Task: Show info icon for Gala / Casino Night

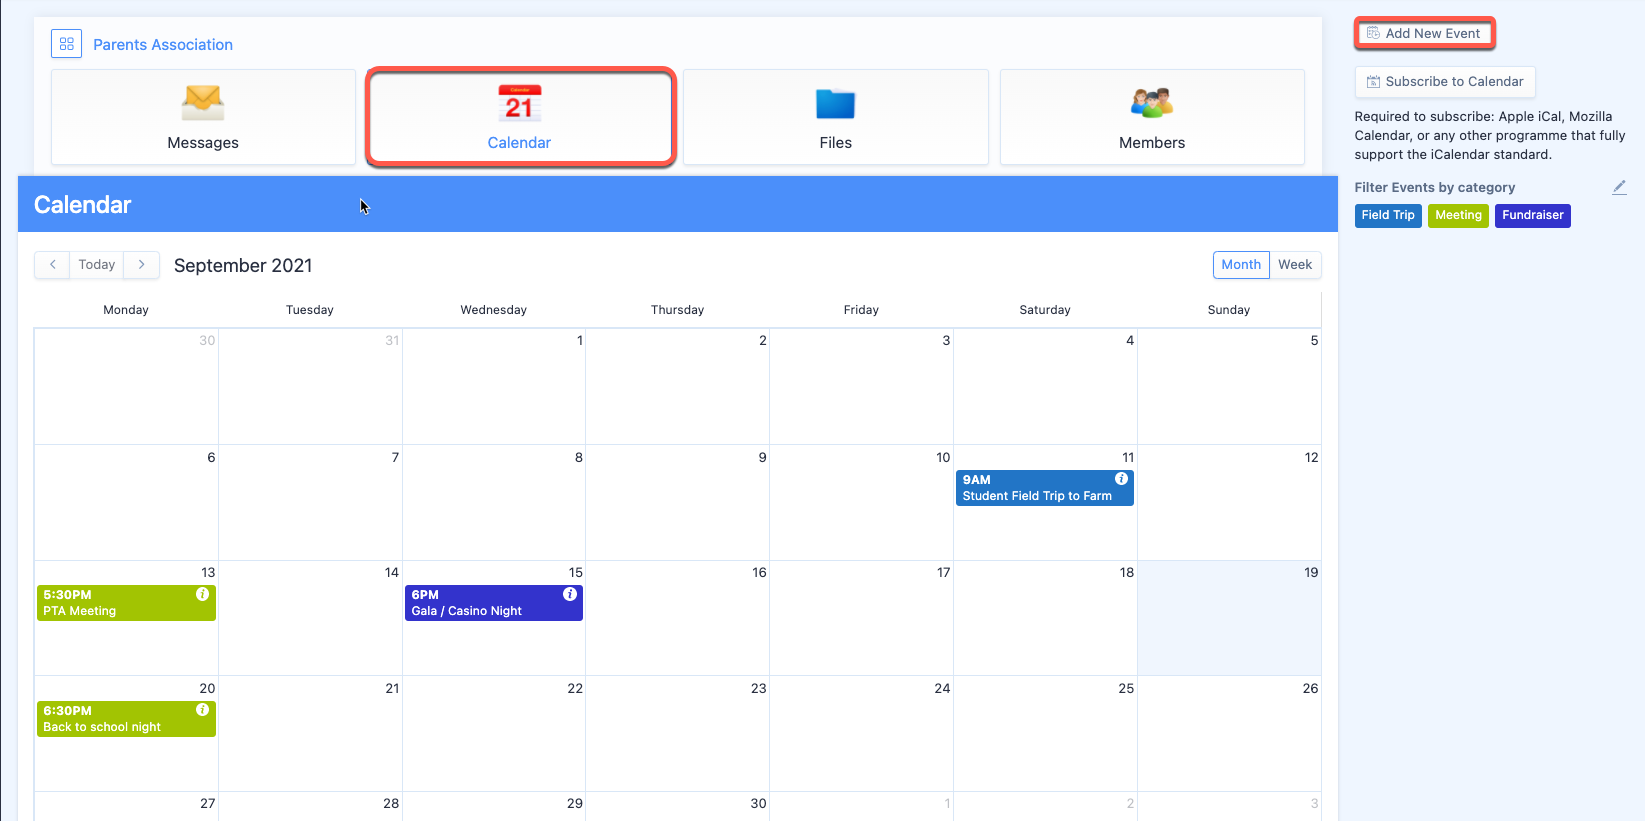Action: (570, 594)
